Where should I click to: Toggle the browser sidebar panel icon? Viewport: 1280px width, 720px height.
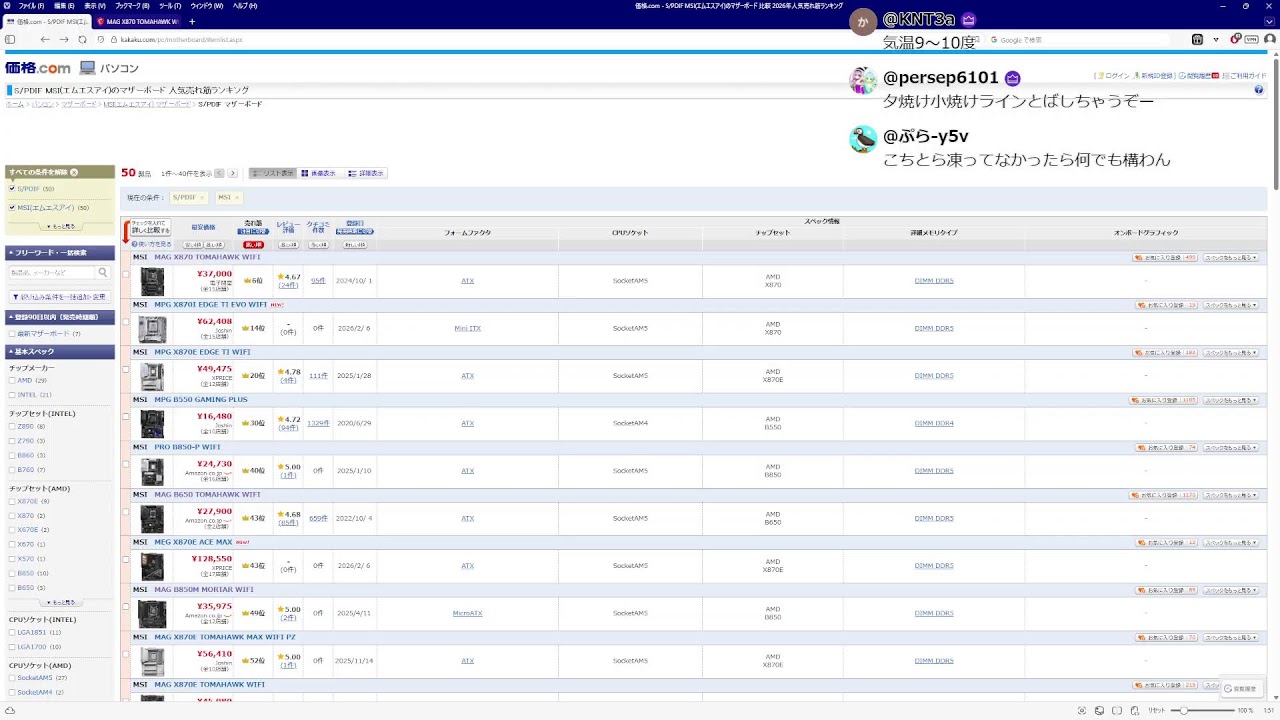click(10, 39)
